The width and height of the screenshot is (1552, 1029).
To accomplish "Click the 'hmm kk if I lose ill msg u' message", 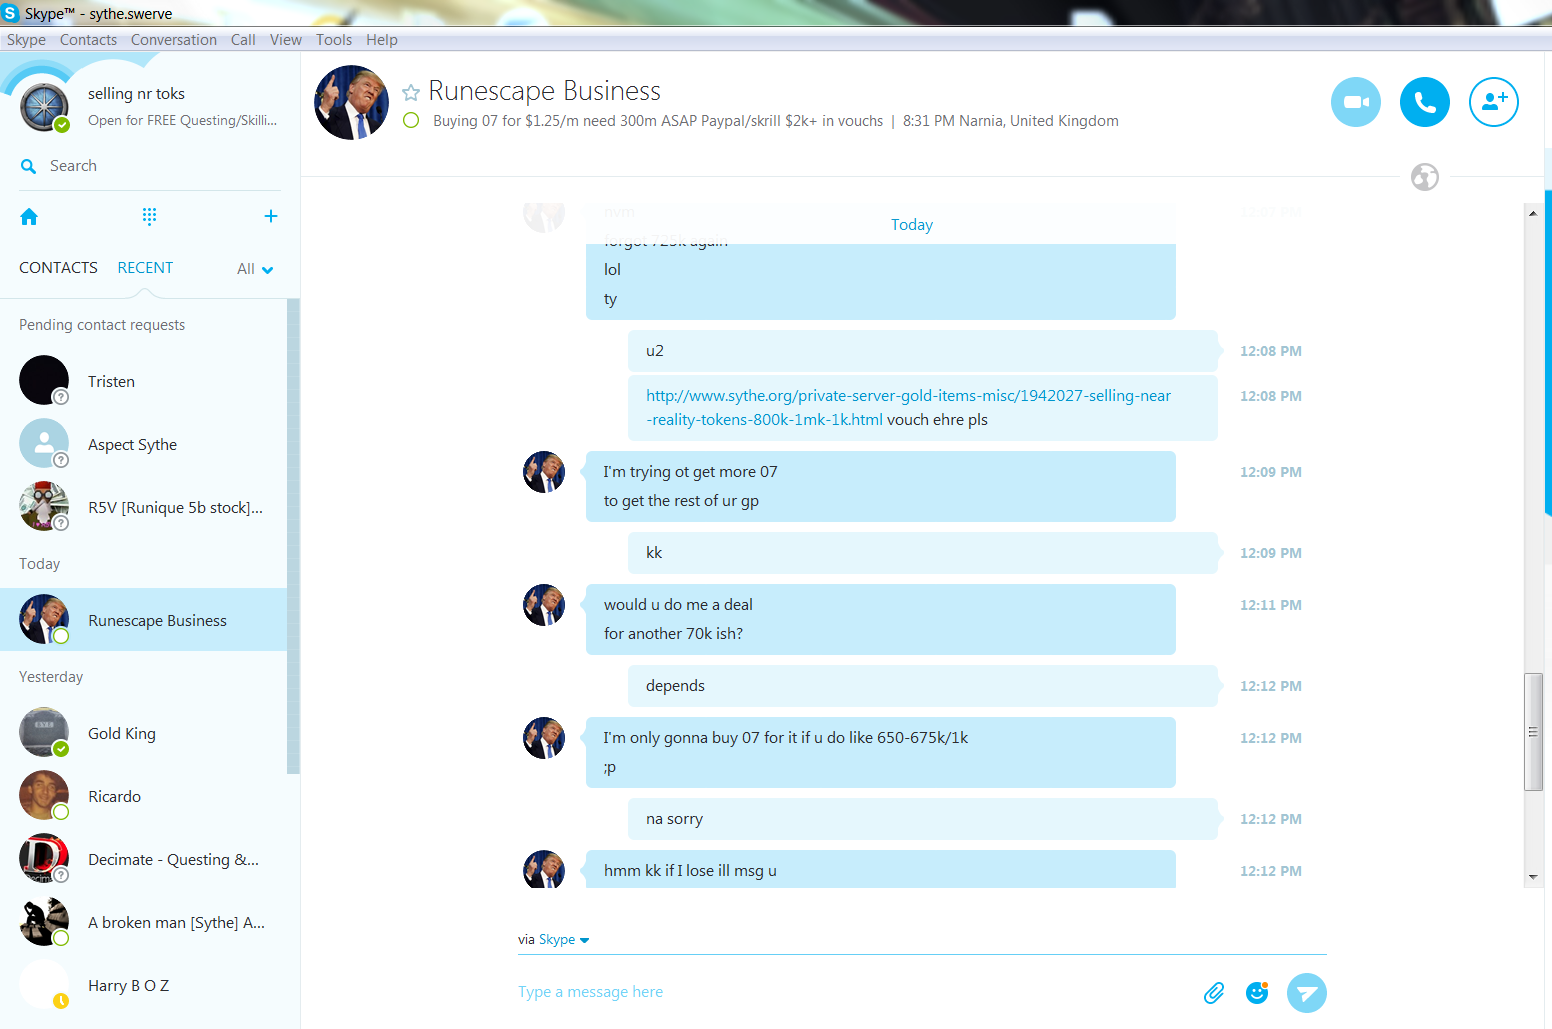I will pyautogui.click(x=881, y=870).
